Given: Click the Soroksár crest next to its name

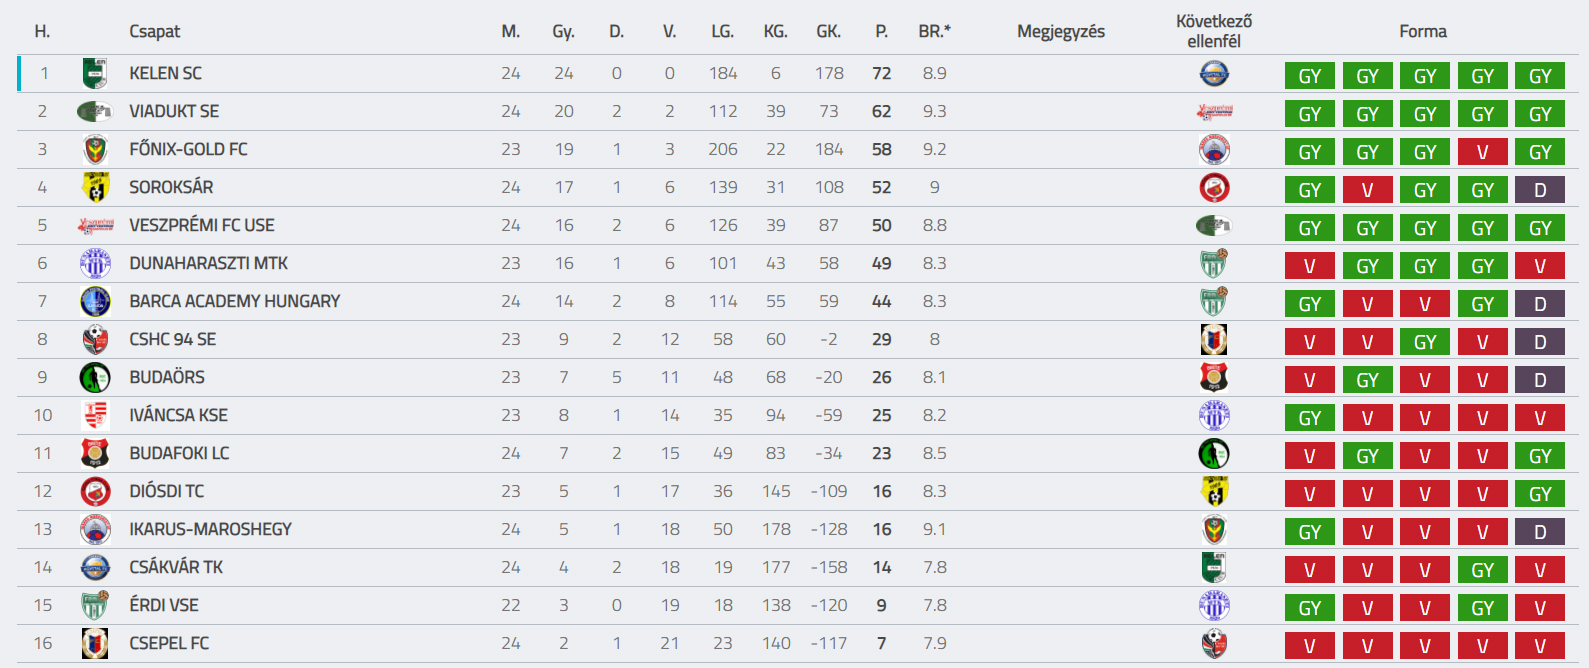Looking at the screenshot, I should coord(95,187).
